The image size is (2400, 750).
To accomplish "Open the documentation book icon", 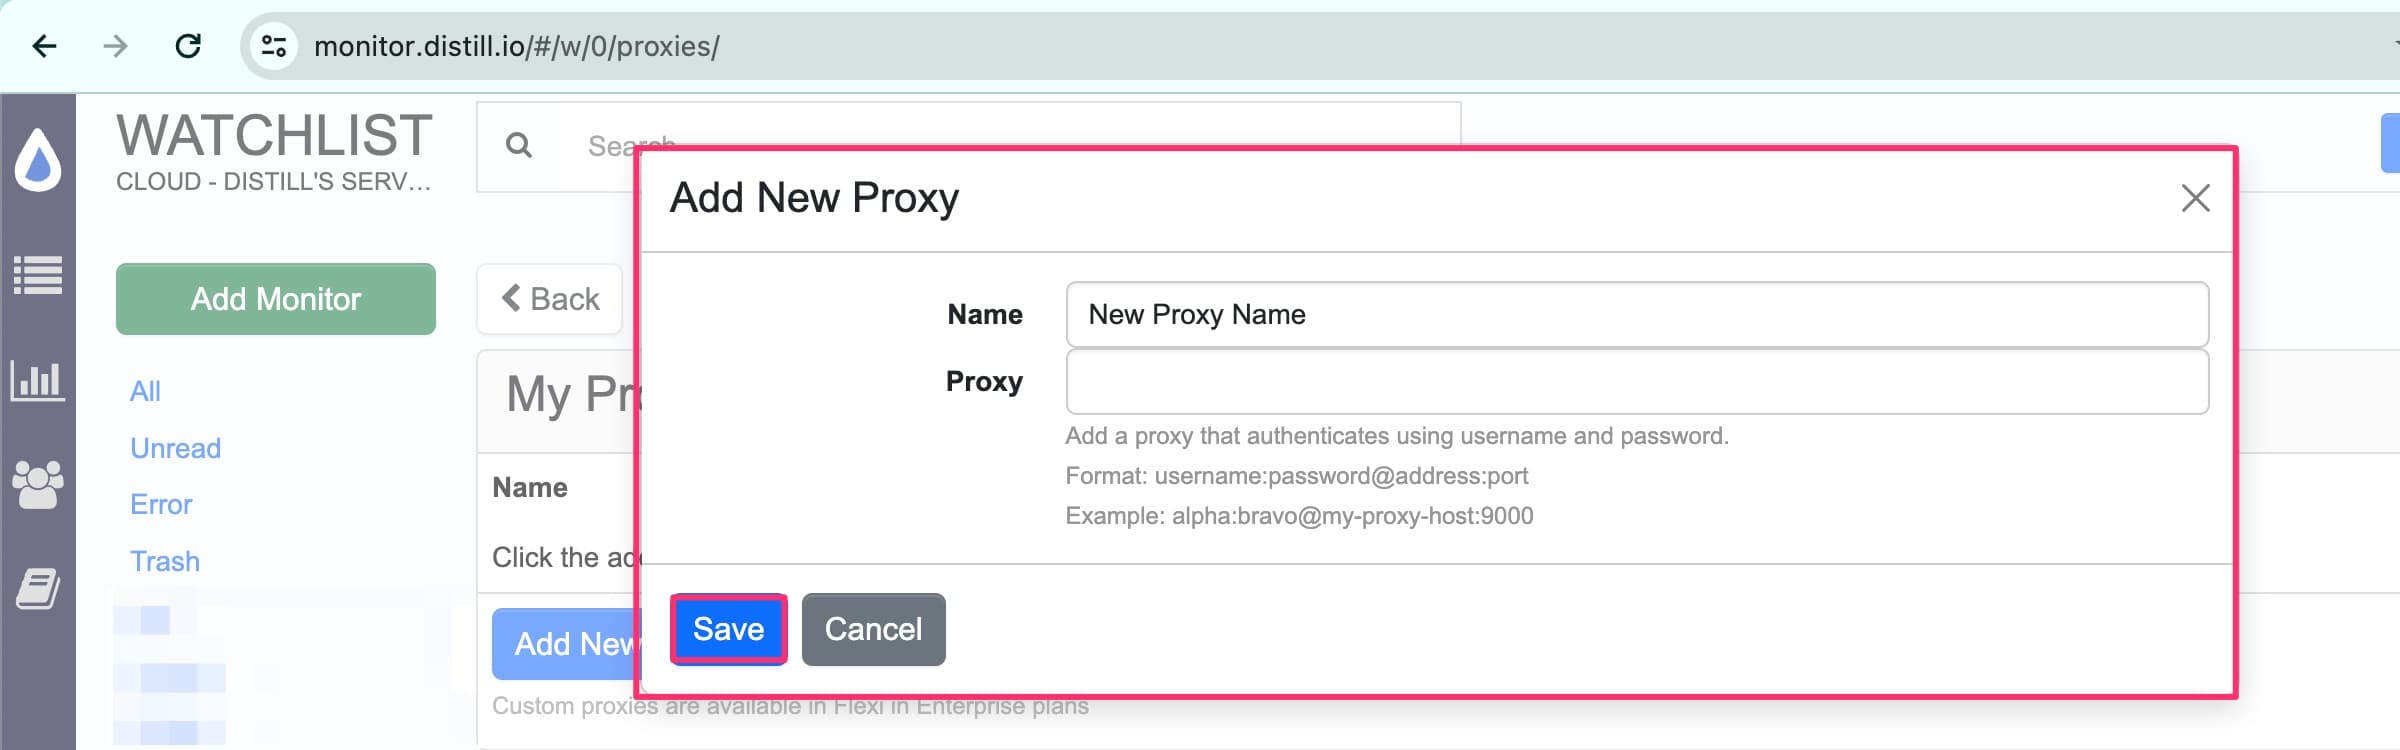I will 40,590.
